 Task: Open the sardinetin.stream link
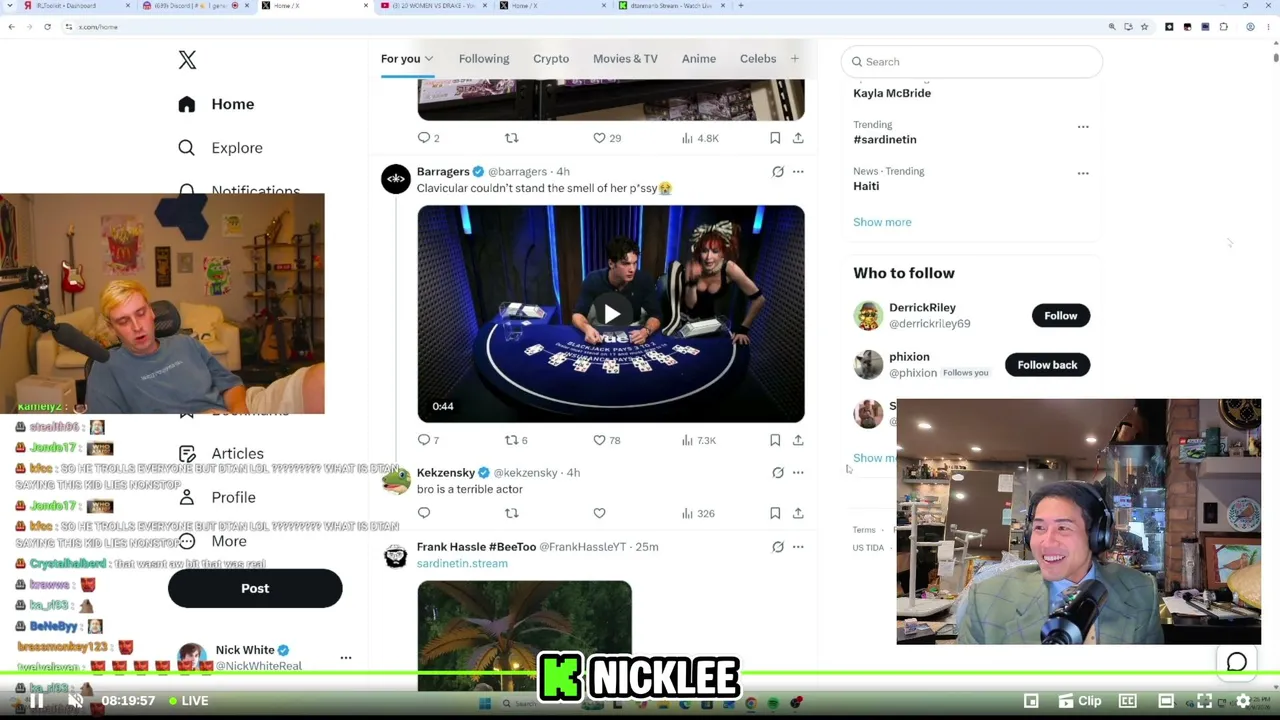462,564
